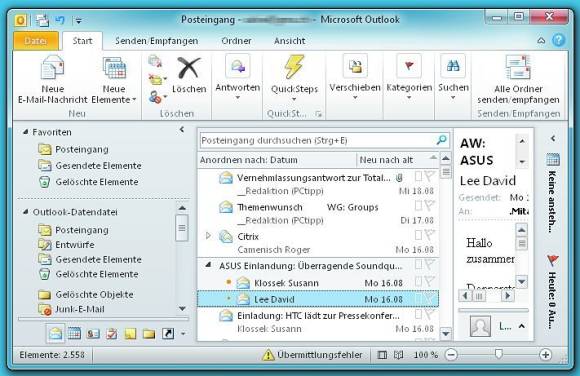Adjust the zoom slider handle

point(499,354)
